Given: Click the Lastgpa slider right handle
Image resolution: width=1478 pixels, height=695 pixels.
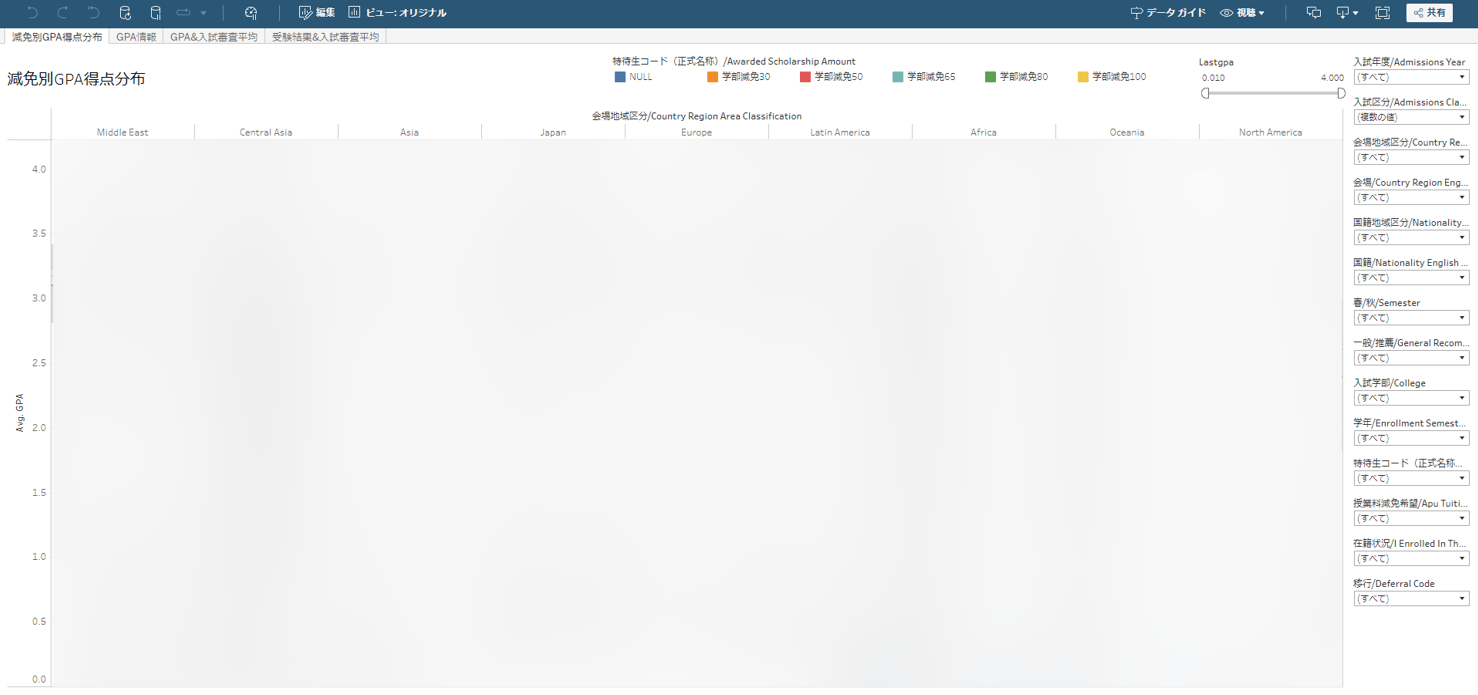Looking at the screenshot, I should [1341, 93].
